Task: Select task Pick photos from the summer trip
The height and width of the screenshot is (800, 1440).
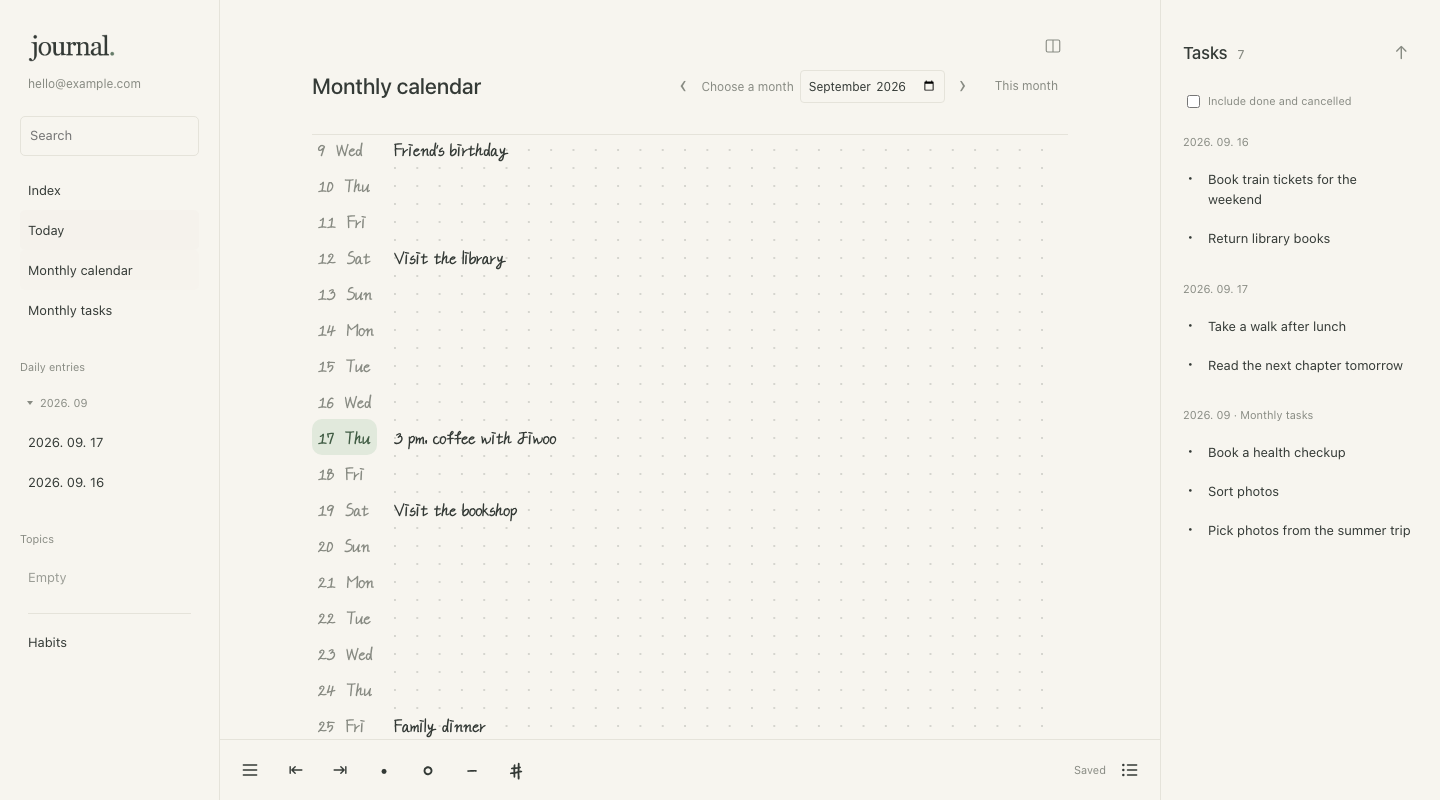Action: click(x=1309, y=530)
